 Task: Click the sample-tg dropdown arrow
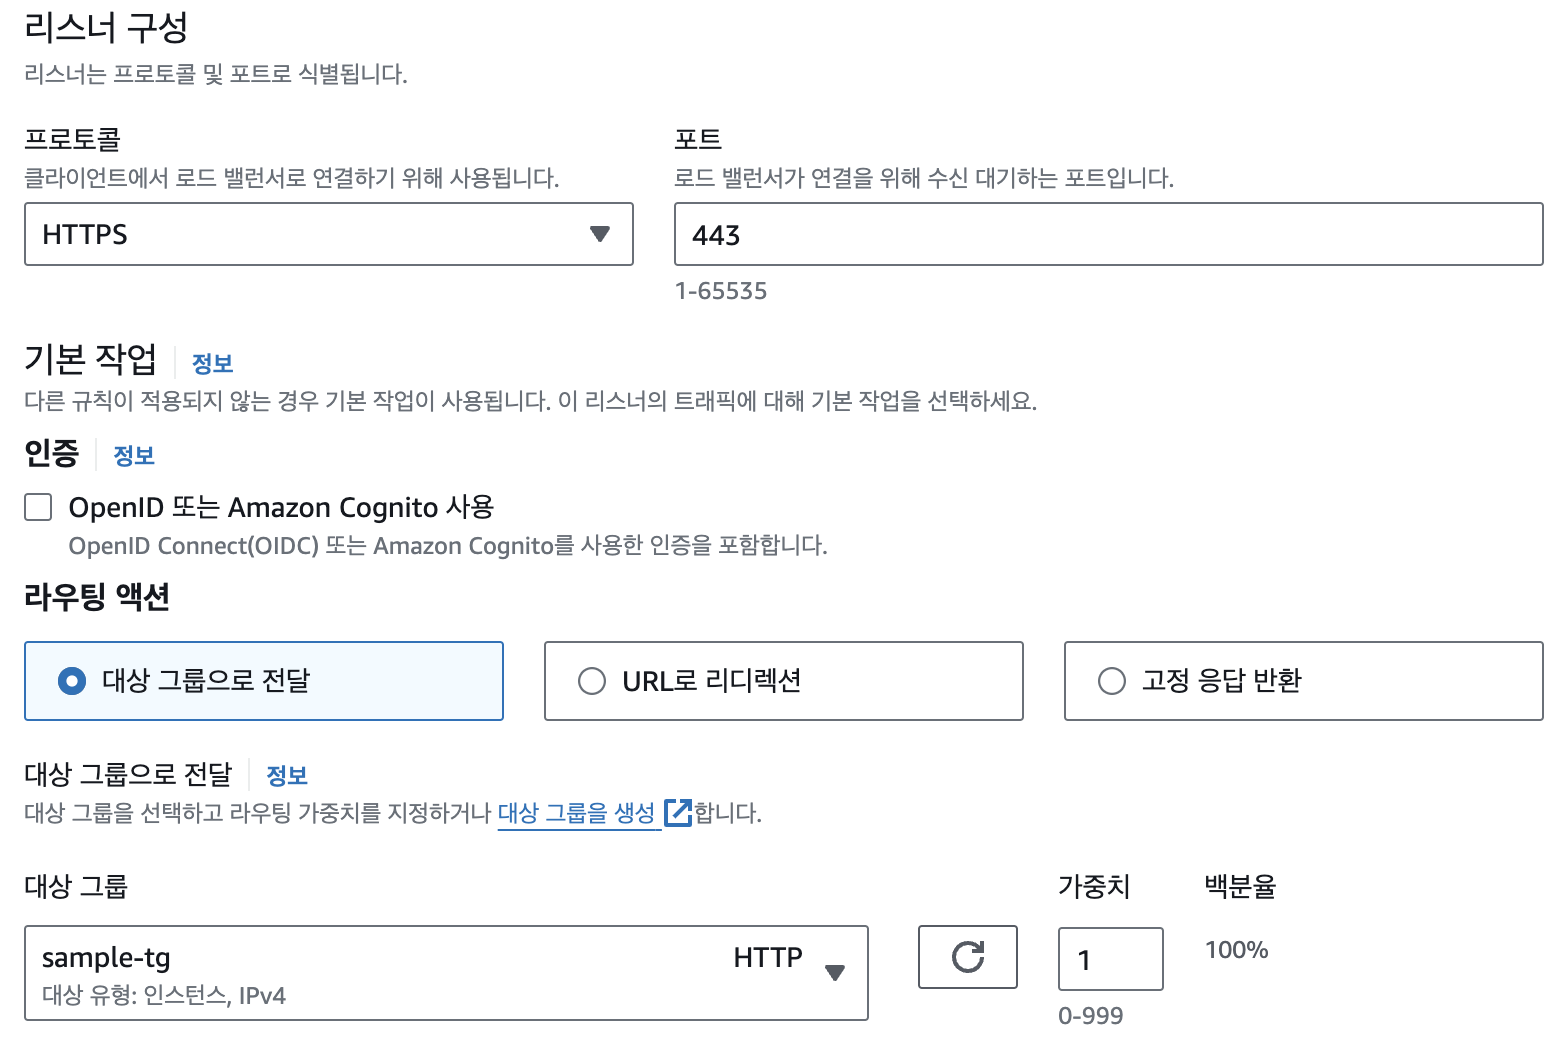tap(835, 972)
